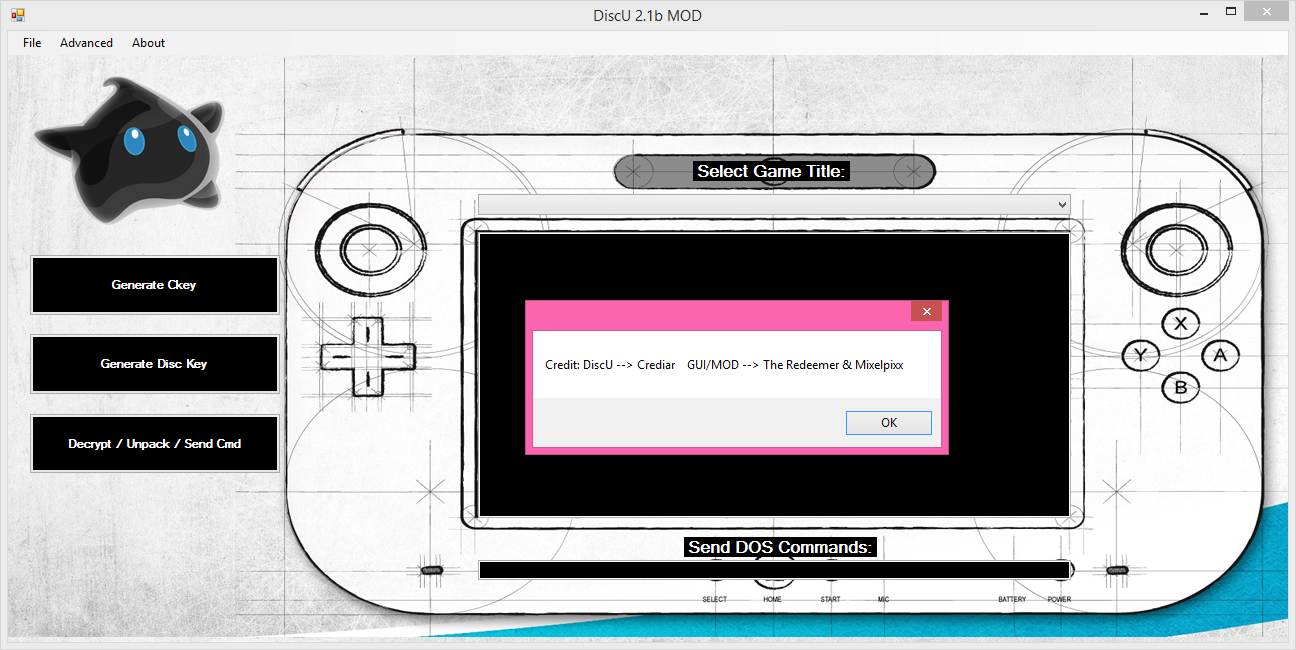Open the File menu
Viewport: 1296px width, 650px height.
pyautogui.click(x=32, y=43)
